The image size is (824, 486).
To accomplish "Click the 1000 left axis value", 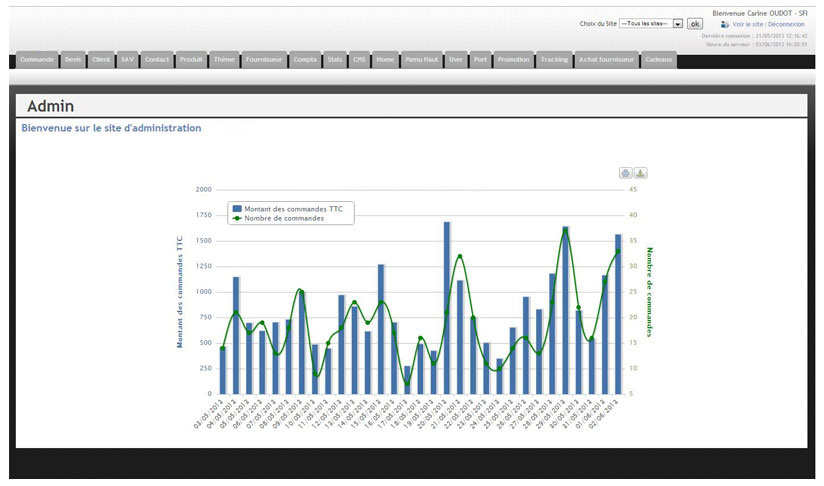I will tap(204, 292).
